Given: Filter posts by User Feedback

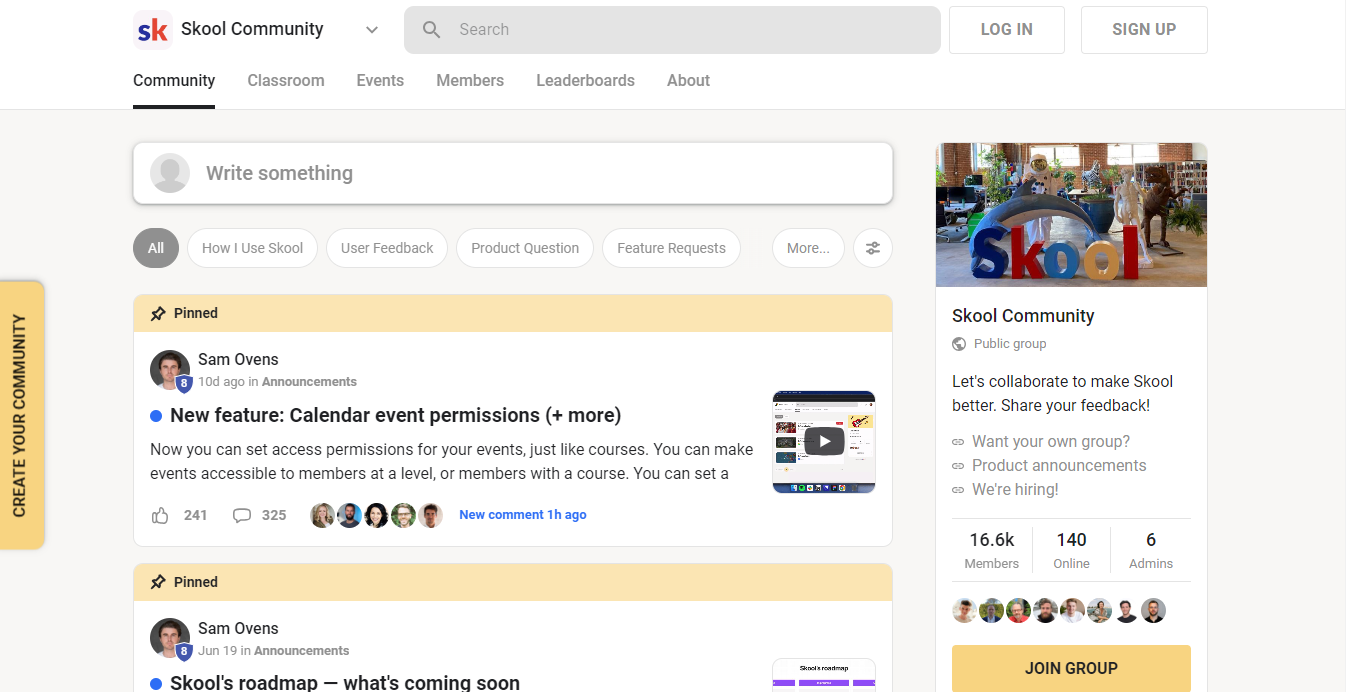Looking at the screenshot, I should click(x=387, y=248).
